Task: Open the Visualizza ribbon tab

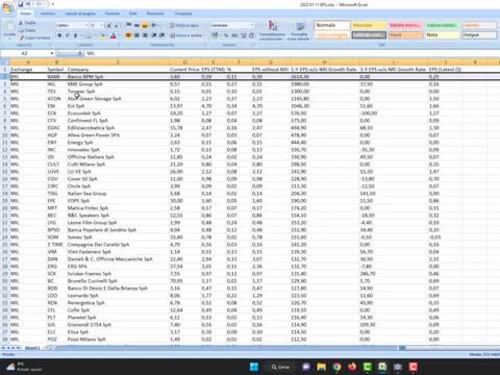Action: tap(183, 14)
